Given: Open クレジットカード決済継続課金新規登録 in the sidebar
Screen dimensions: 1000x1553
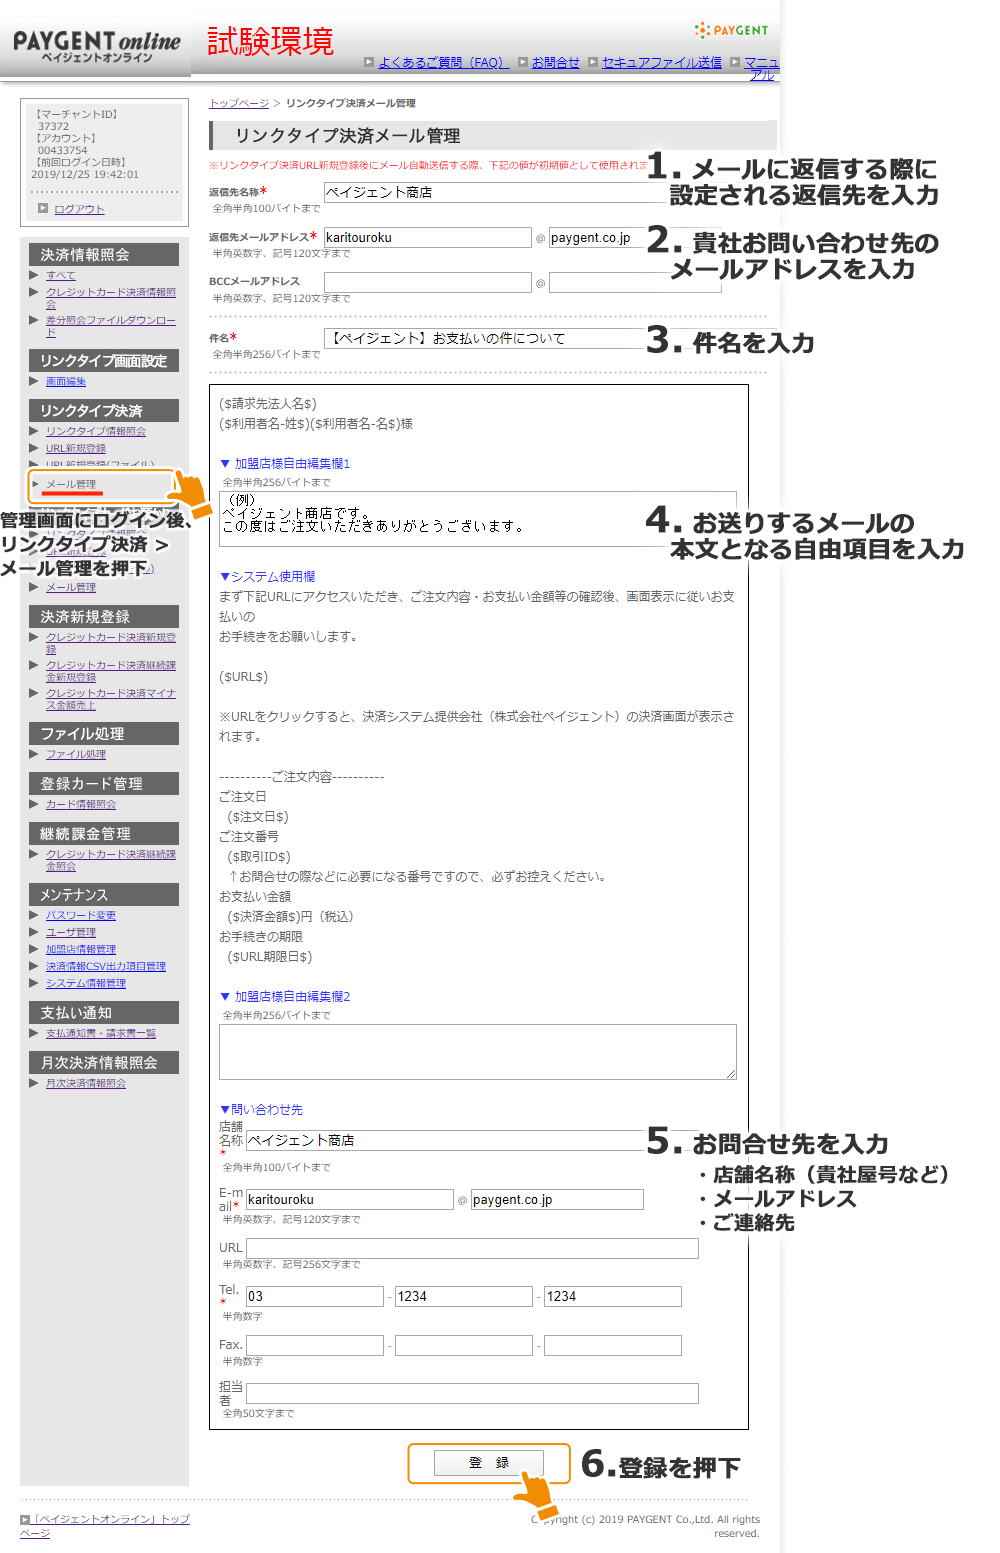Looking at the screenshot, I should click(110, 671).
